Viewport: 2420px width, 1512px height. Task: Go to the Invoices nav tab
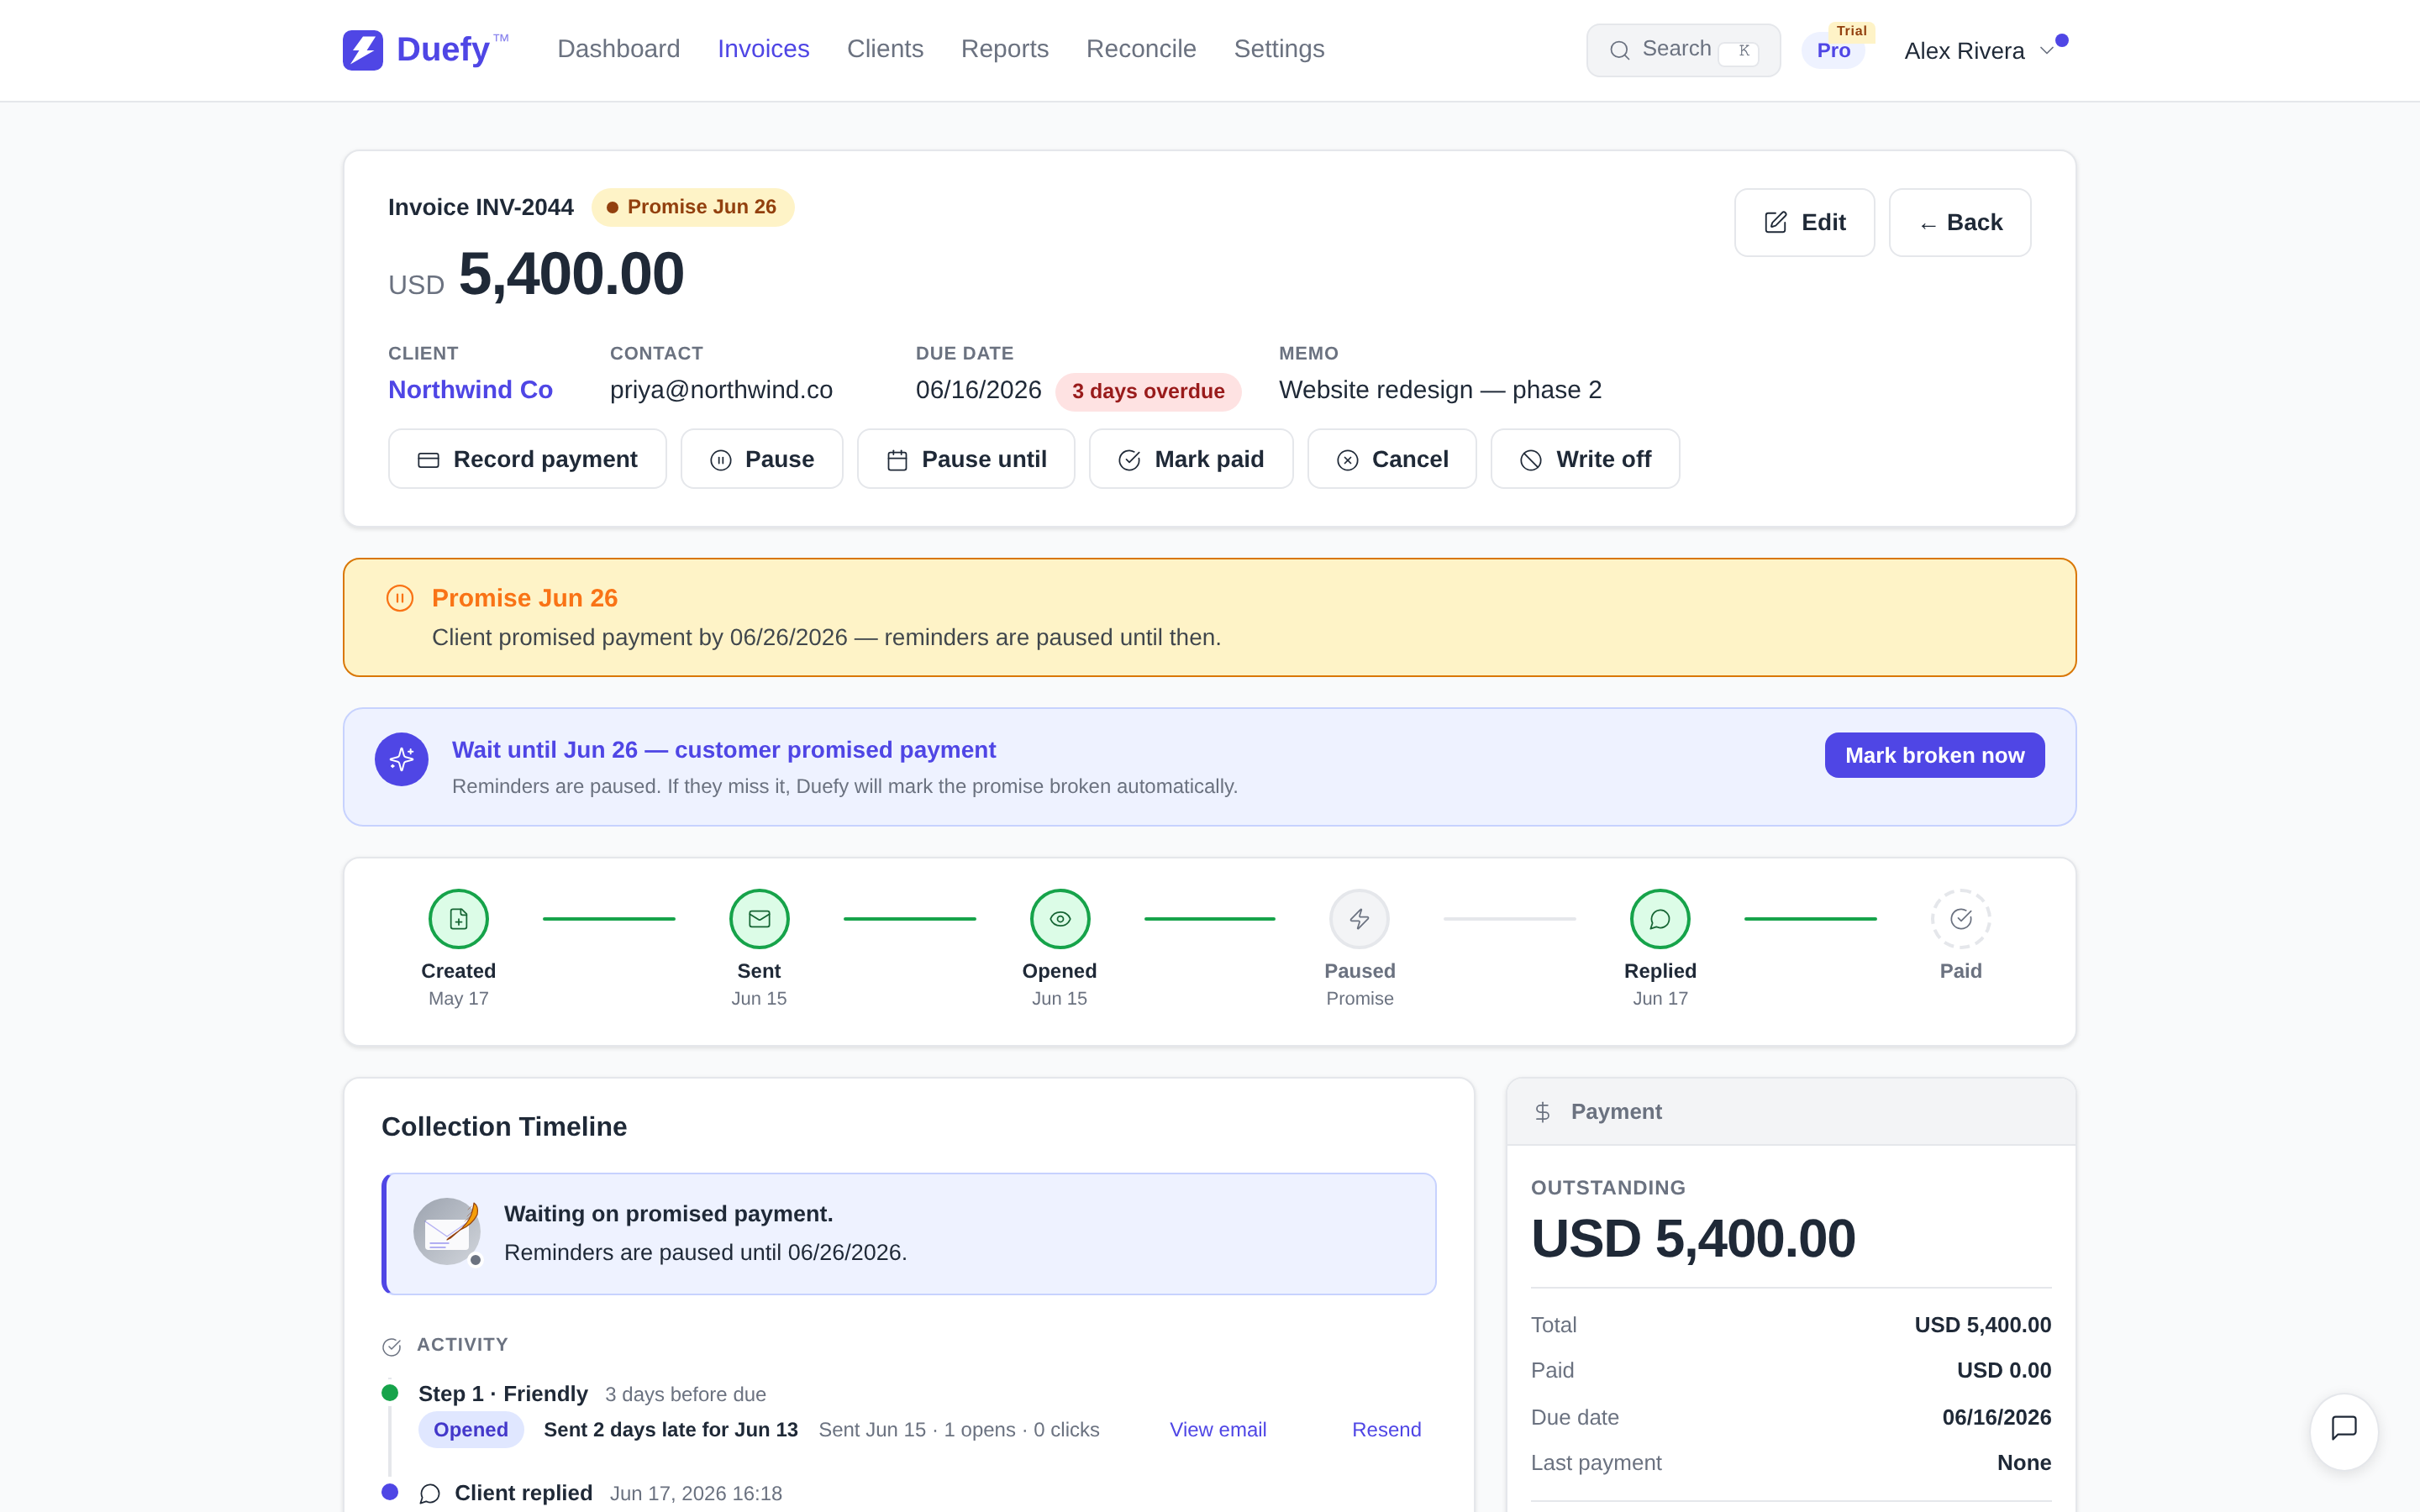tap(763, 49)
